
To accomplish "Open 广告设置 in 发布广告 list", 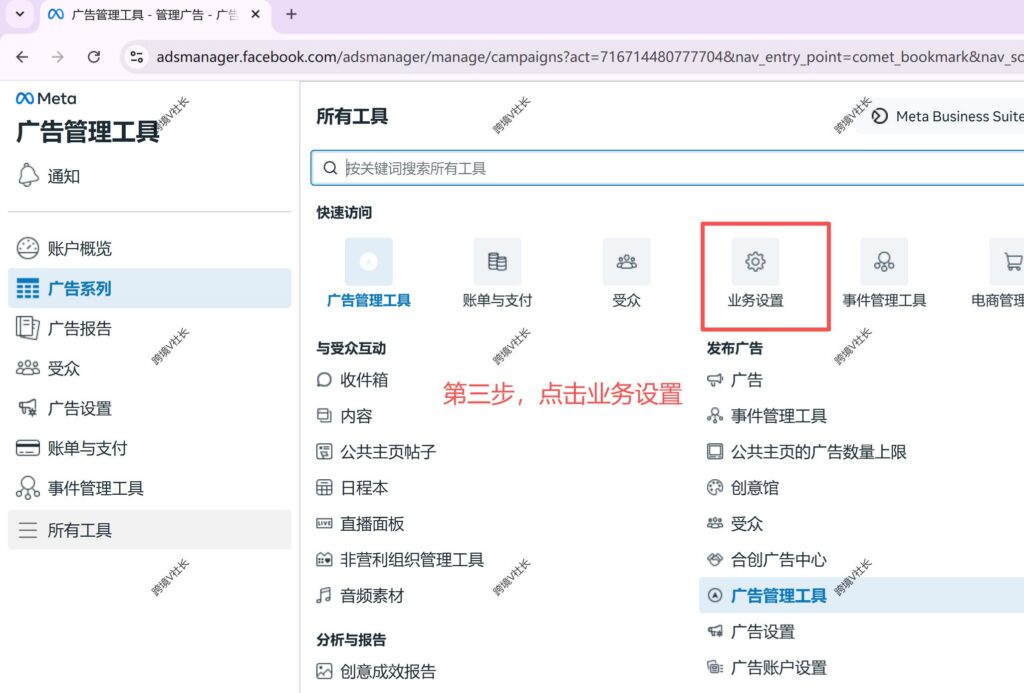I will tap(751, 632).
